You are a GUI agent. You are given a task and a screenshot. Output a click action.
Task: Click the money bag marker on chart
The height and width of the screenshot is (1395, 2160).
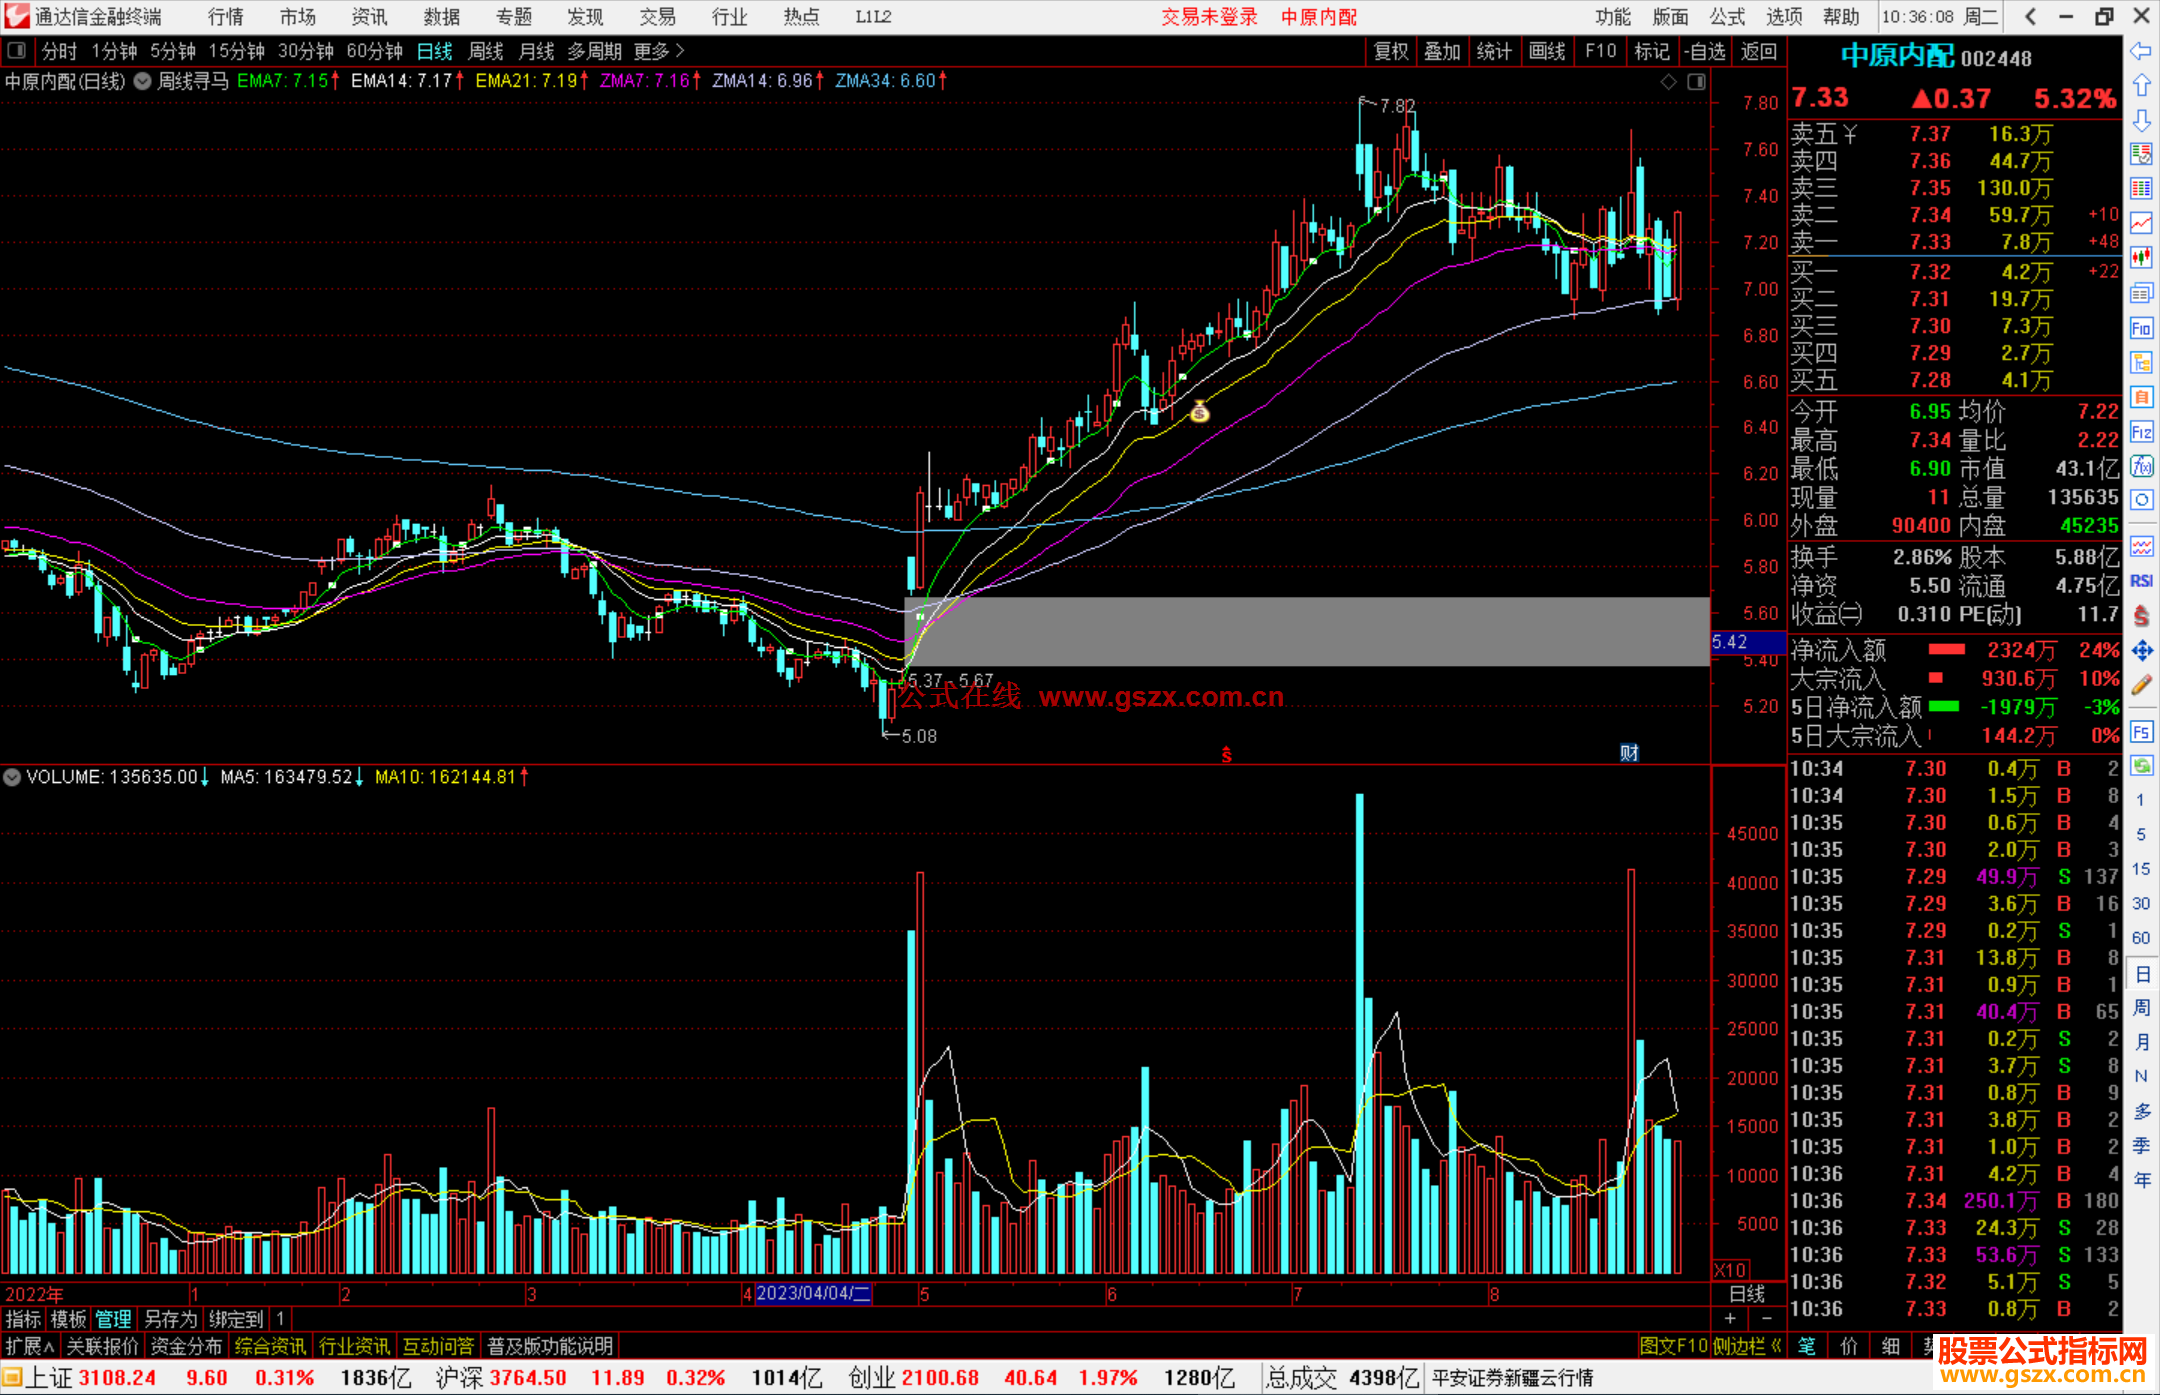pyautogui.click(x=1199, y=411)
